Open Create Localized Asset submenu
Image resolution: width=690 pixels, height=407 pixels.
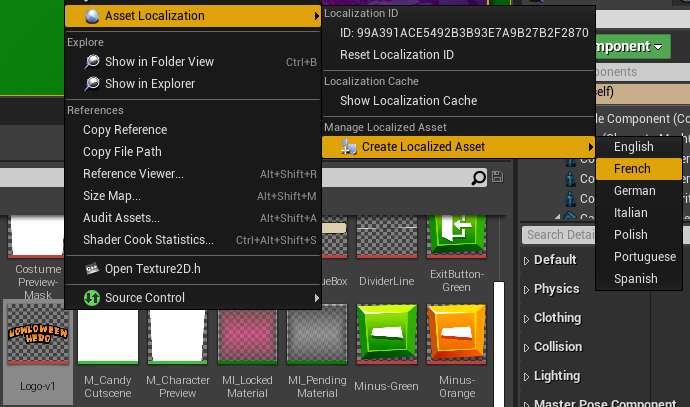459,147
